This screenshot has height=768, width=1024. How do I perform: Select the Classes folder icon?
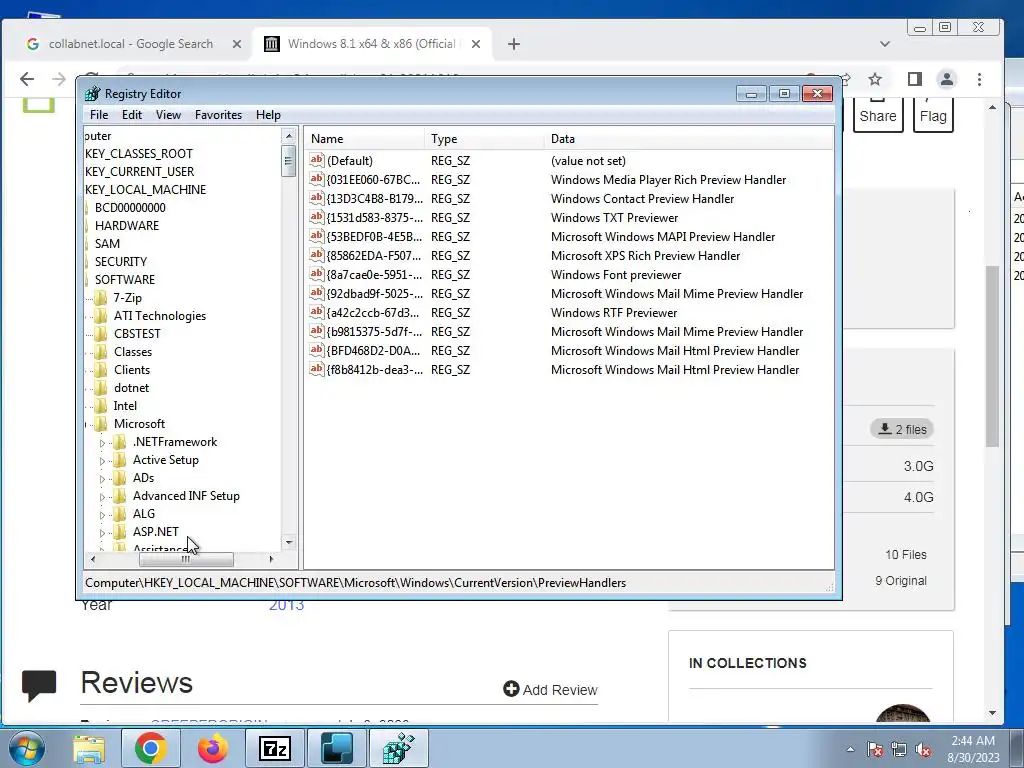coord(101,352)
